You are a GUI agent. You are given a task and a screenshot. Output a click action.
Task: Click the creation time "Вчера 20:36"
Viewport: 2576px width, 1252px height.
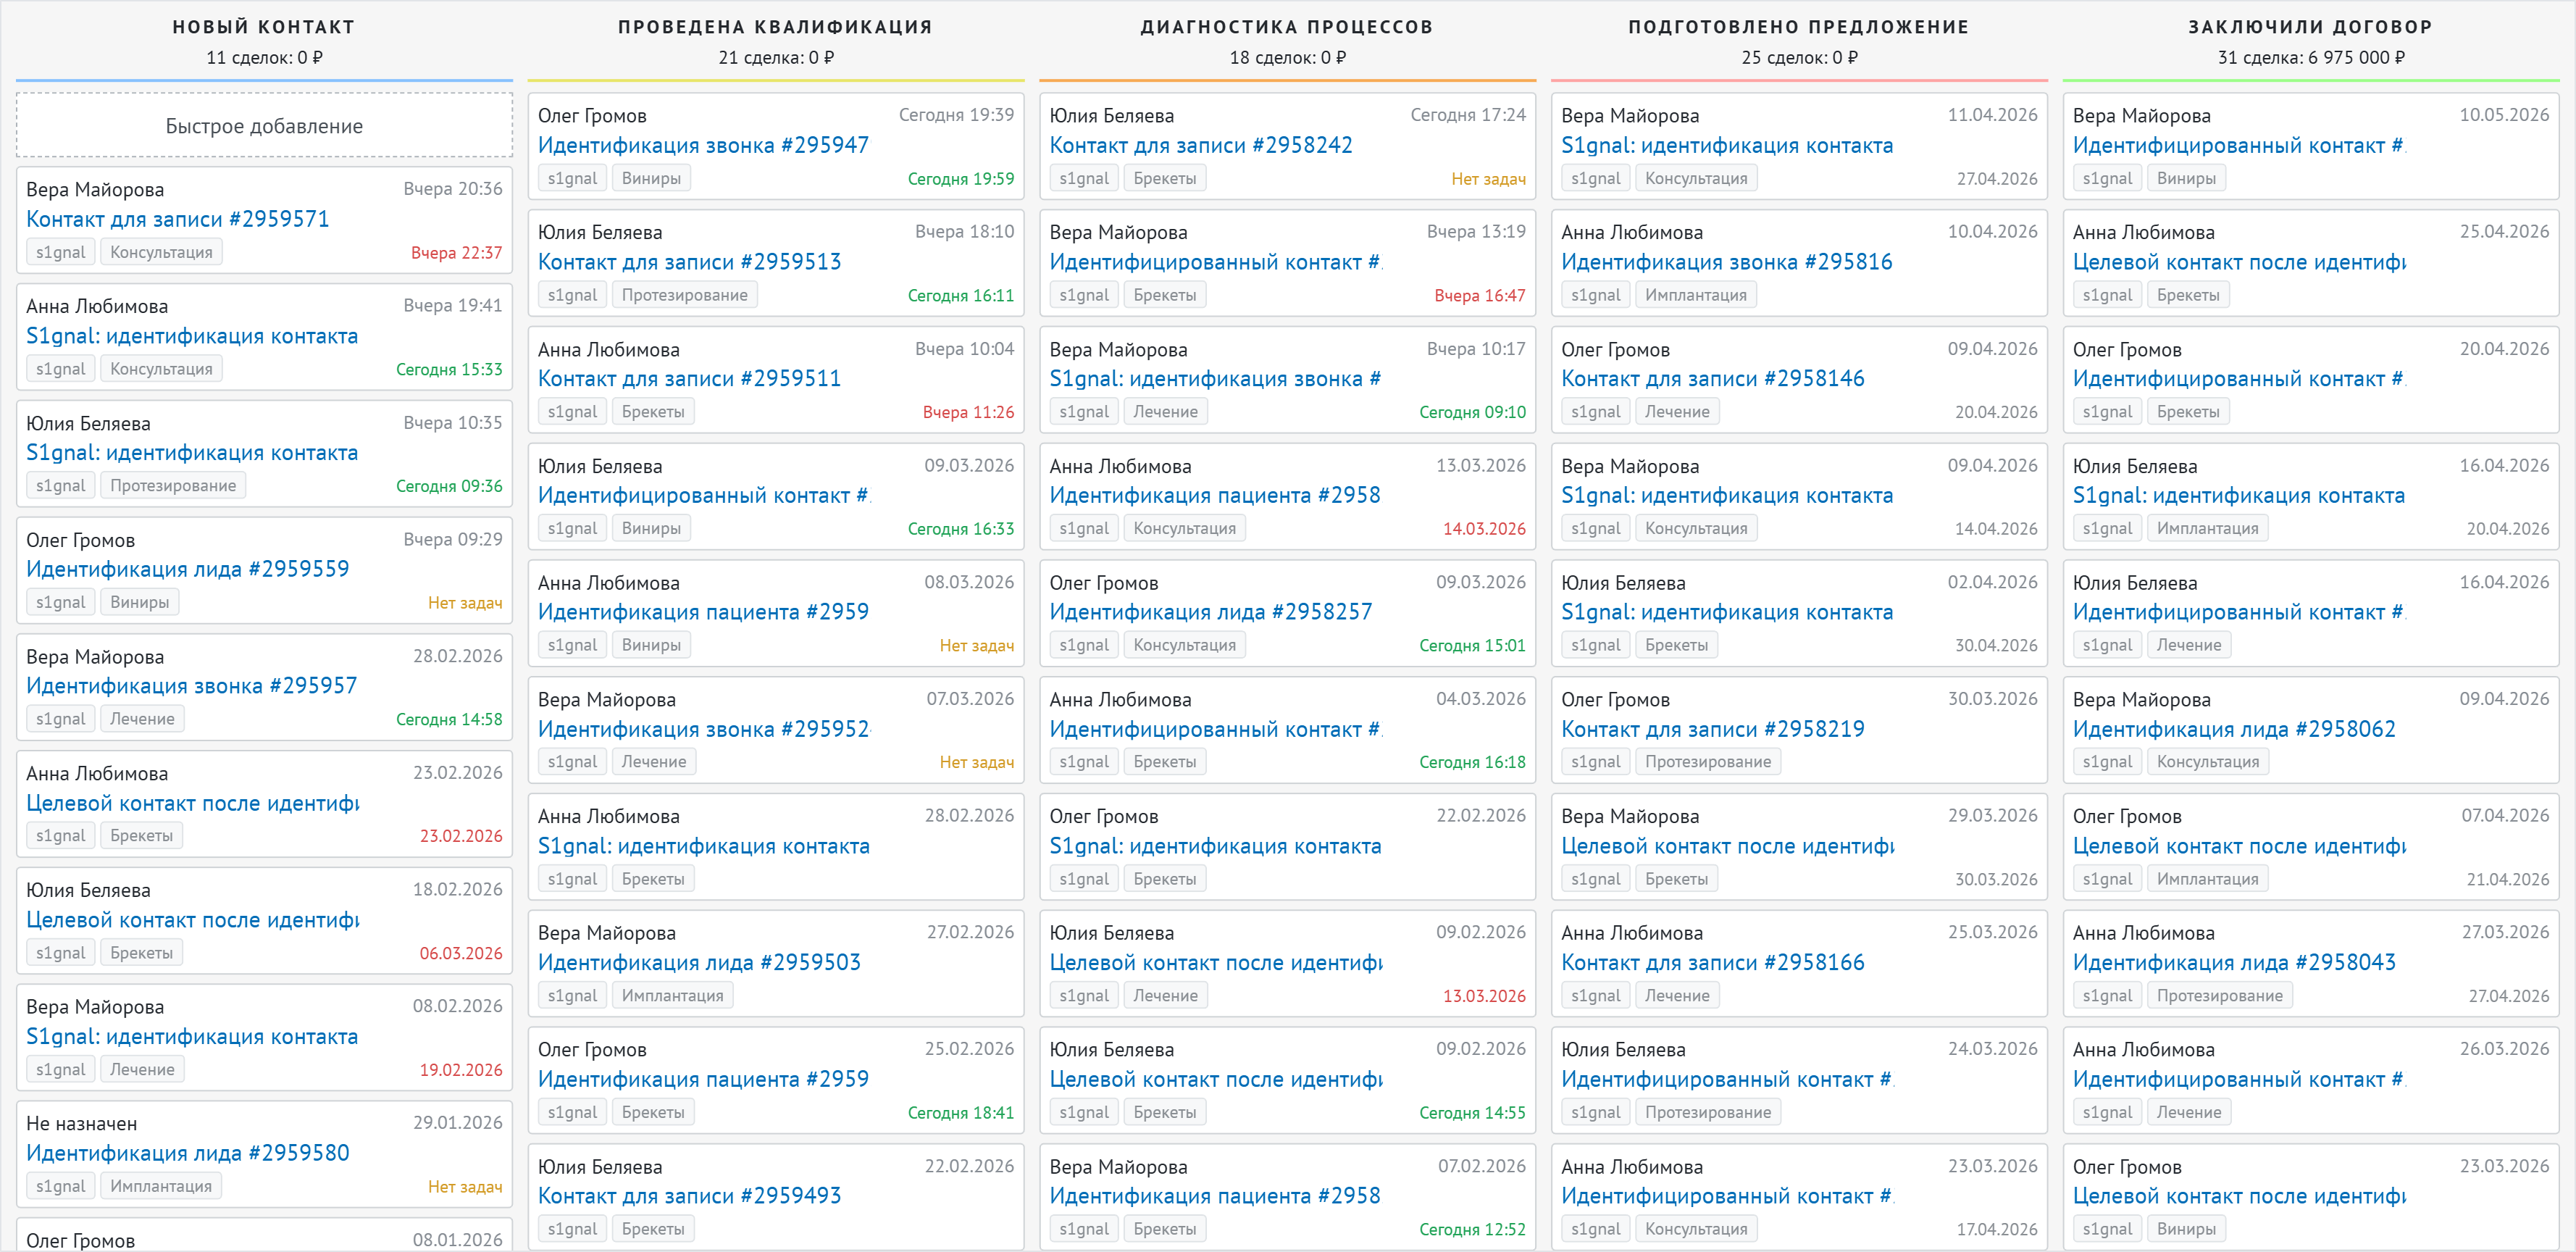tap(453, 189)
